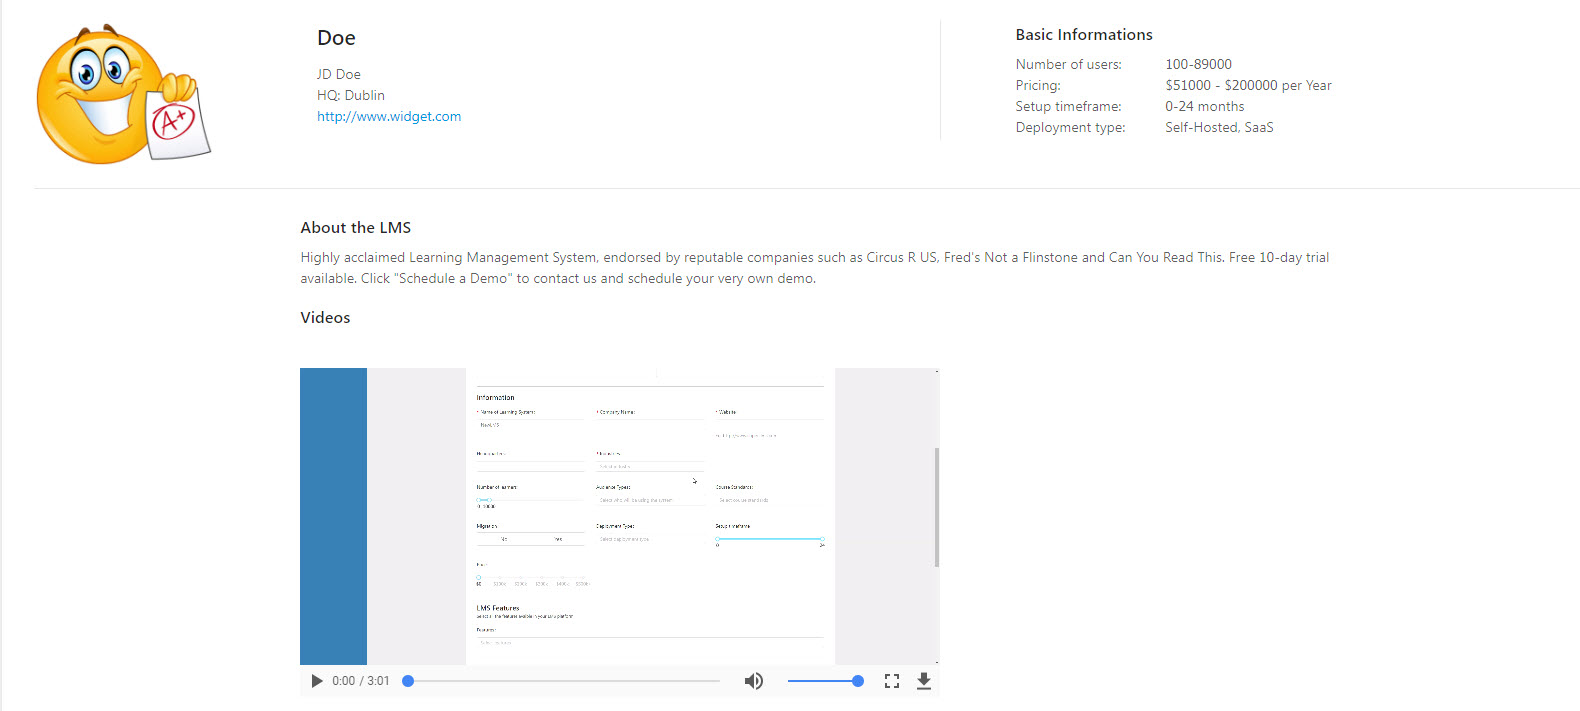Click the scrollbar shown inside the video

936,507
